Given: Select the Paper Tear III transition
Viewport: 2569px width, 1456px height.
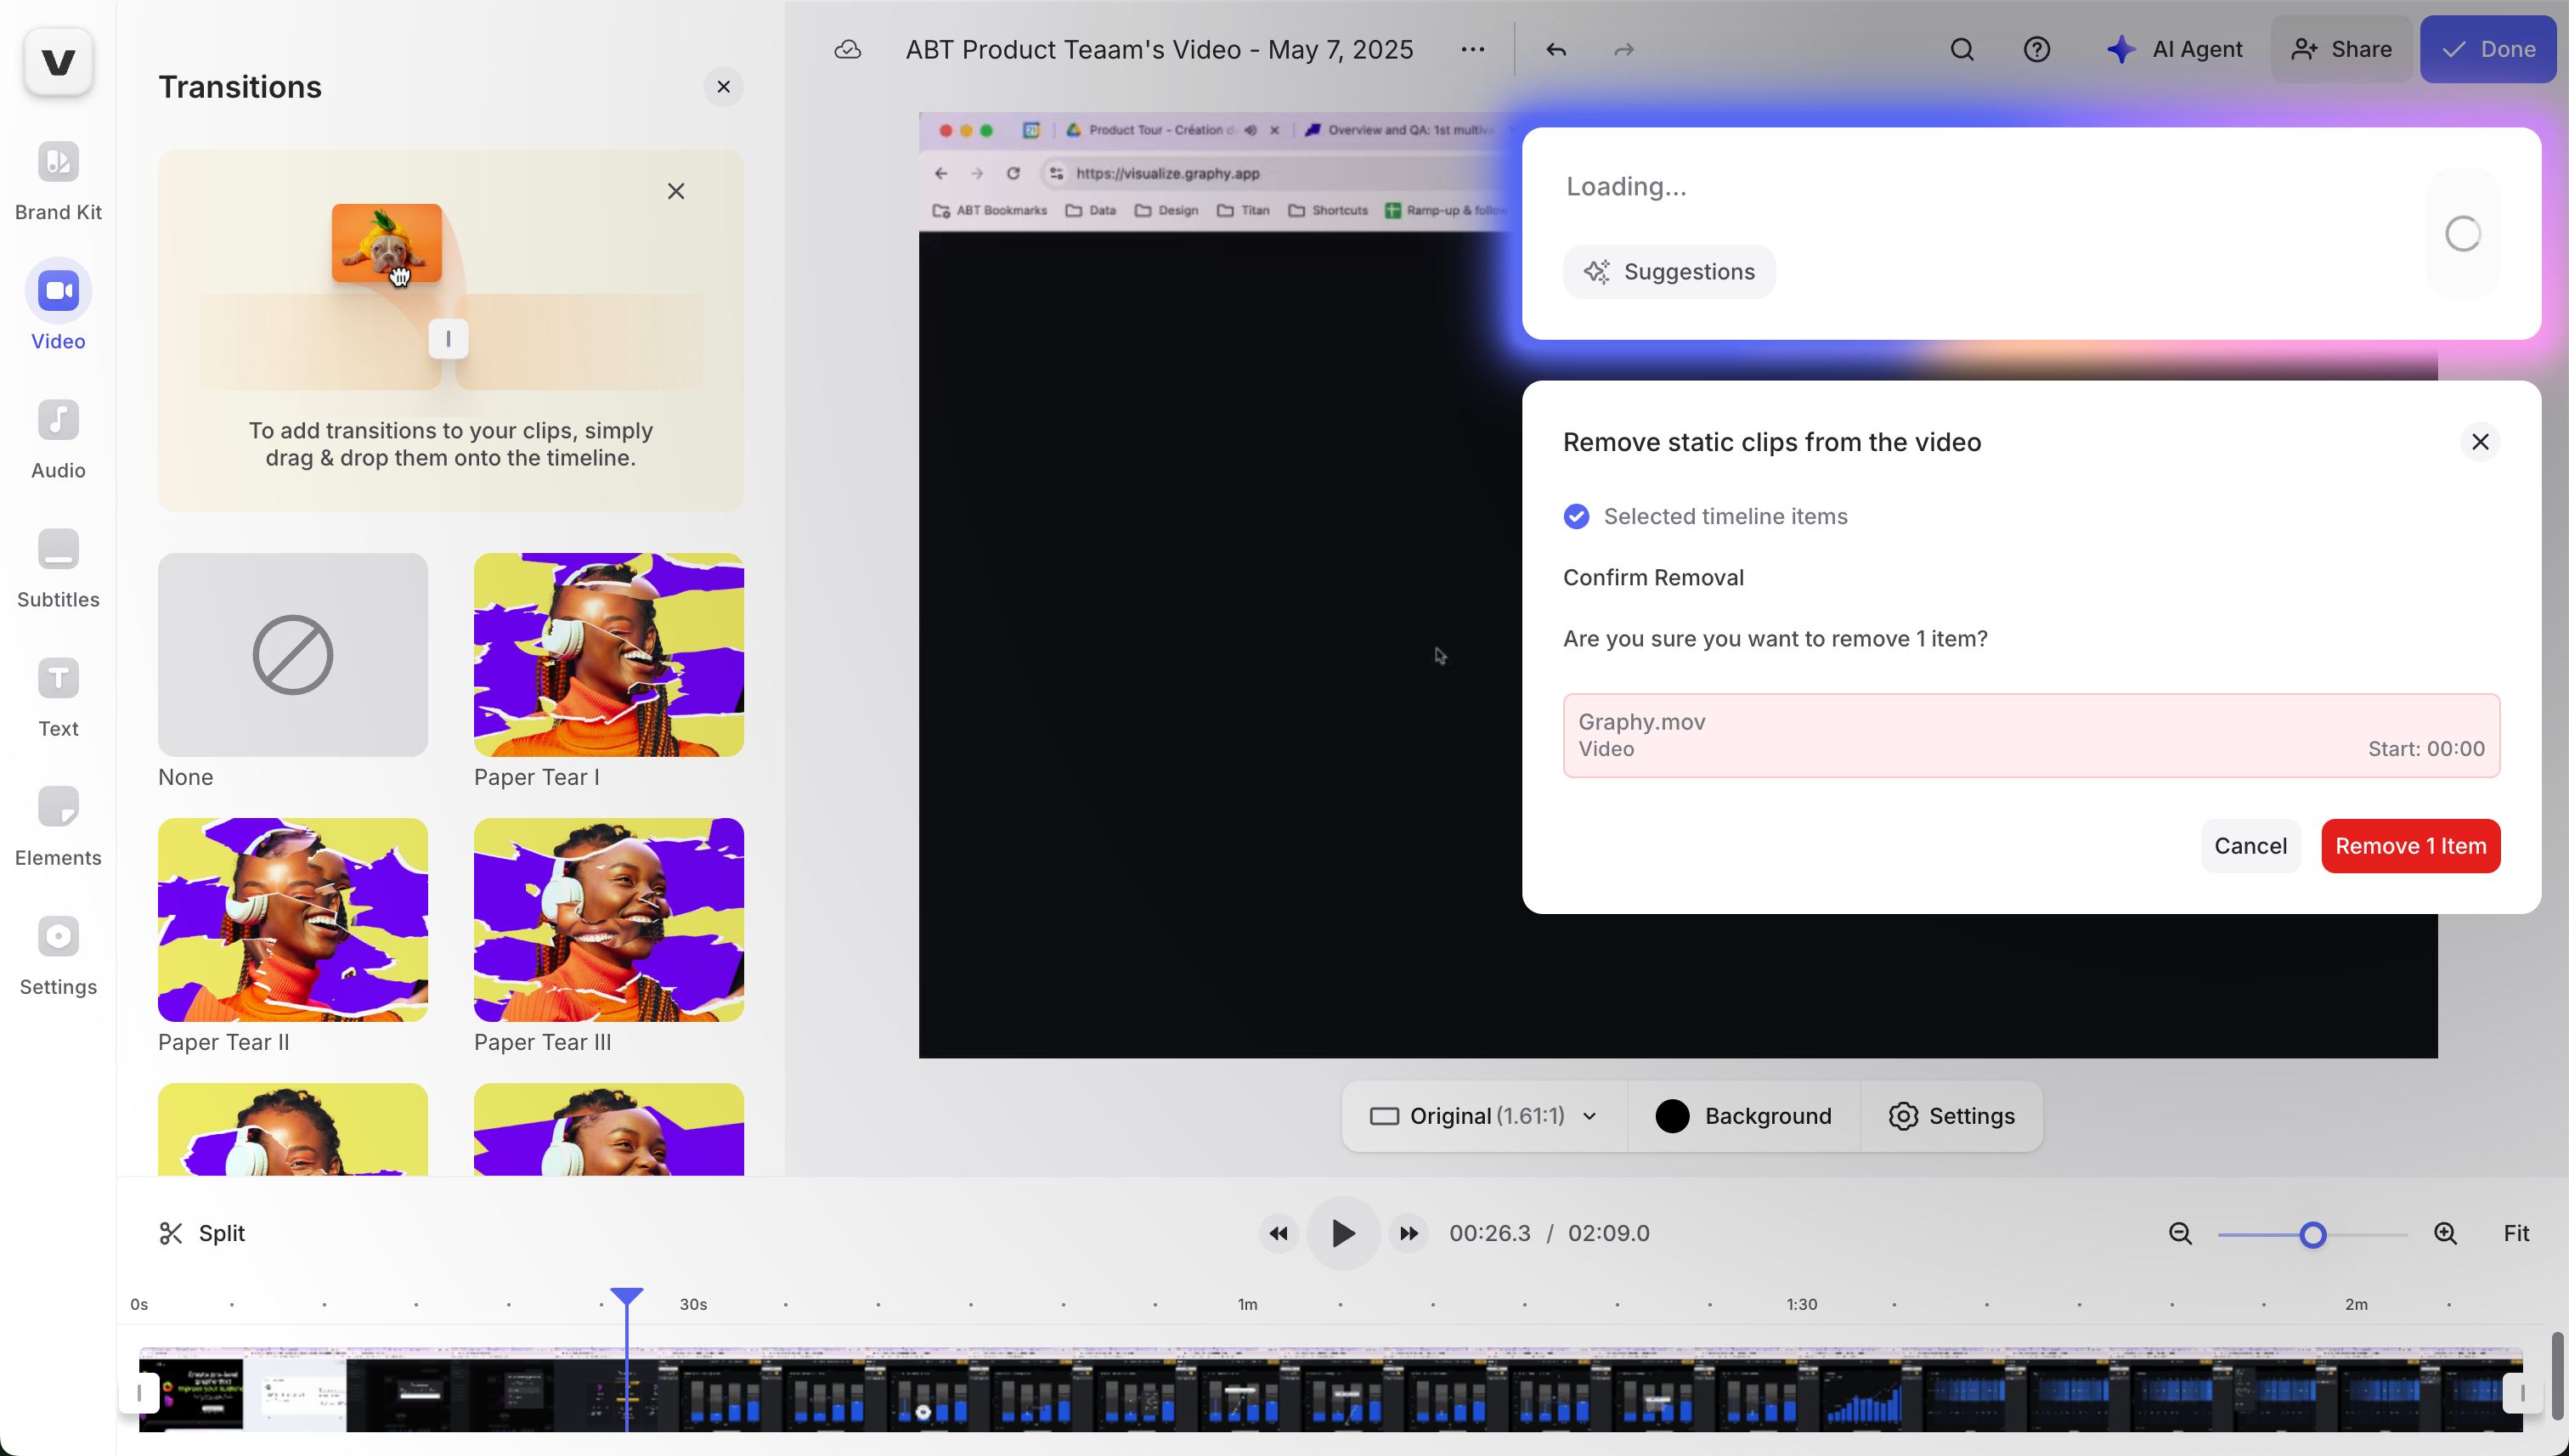Looking at the screenshot, I should (x=608, y=920).
